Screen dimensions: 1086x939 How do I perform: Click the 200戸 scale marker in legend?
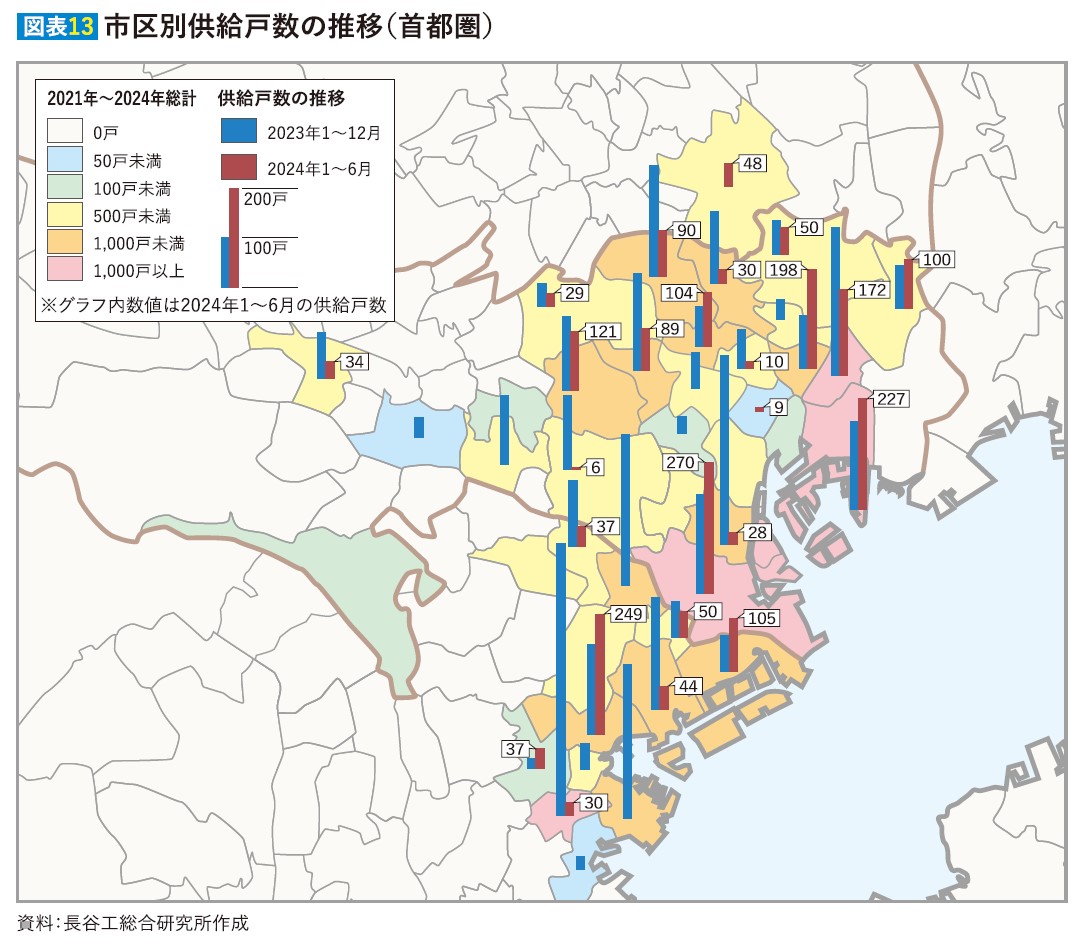point(265,199)
